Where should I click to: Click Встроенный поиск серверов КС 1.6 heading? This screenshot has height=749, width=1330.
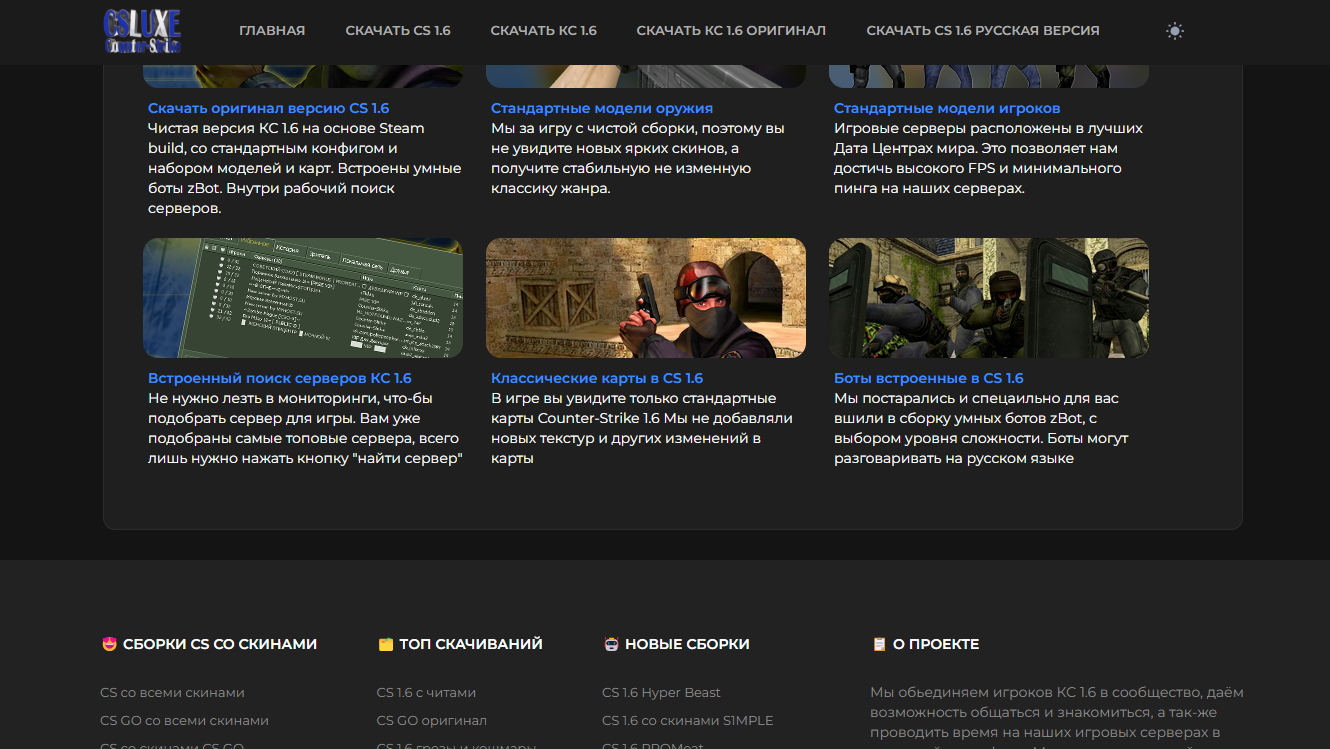coord(279,378)
